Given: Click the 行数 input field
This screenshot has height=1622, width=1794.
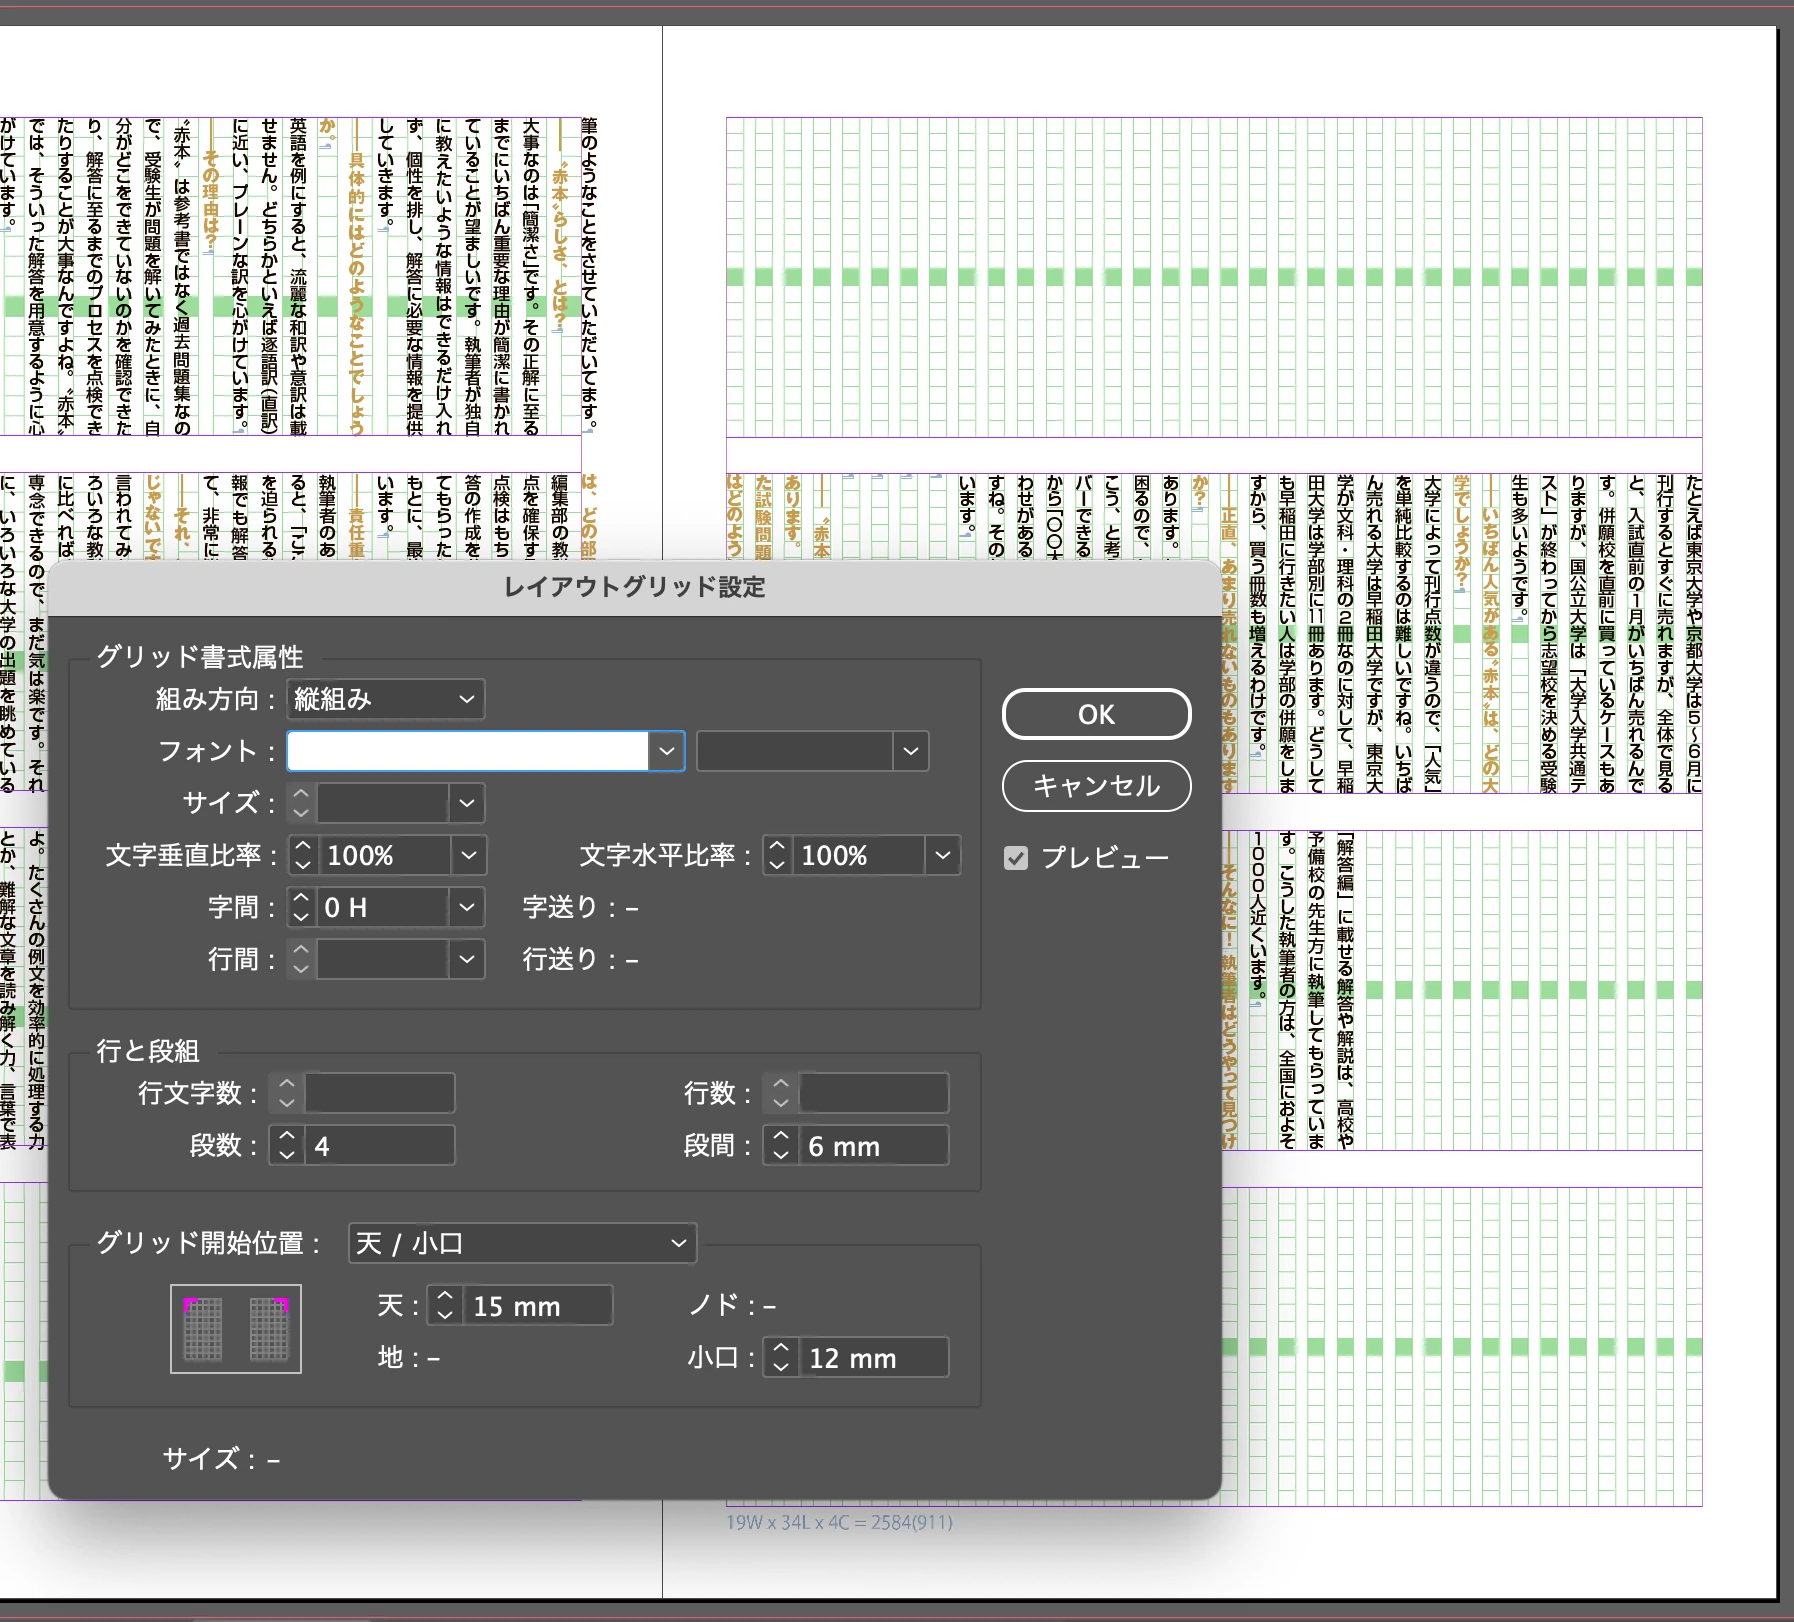Looking at the screenshot, I should click(x=873, y=1093).
